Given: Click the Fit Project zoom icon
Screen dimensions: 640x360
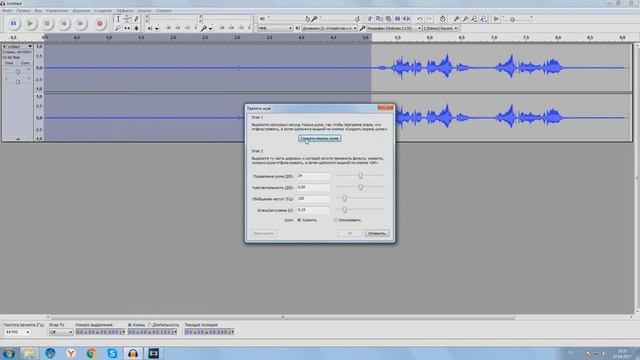Looking at the screenshot, I should click(x=483, y=19).
